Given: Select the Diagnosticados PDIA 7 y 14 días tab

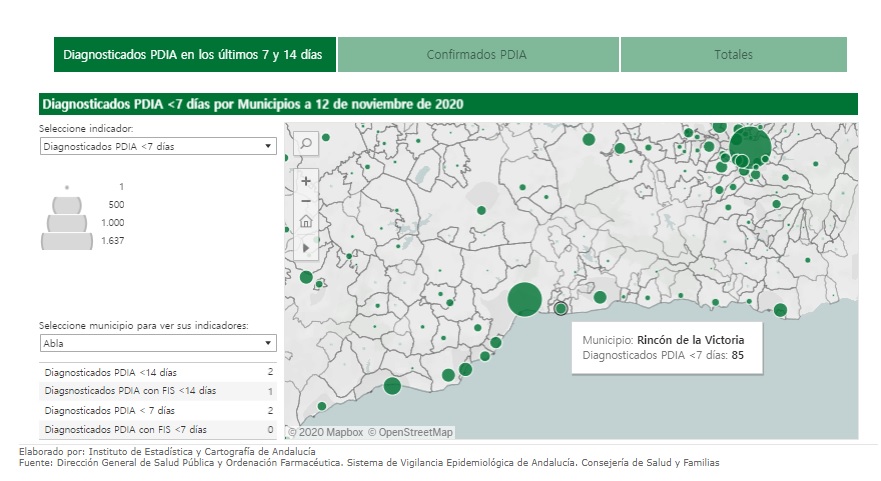Looking at the screenshot, I should (x=195, y=55).
